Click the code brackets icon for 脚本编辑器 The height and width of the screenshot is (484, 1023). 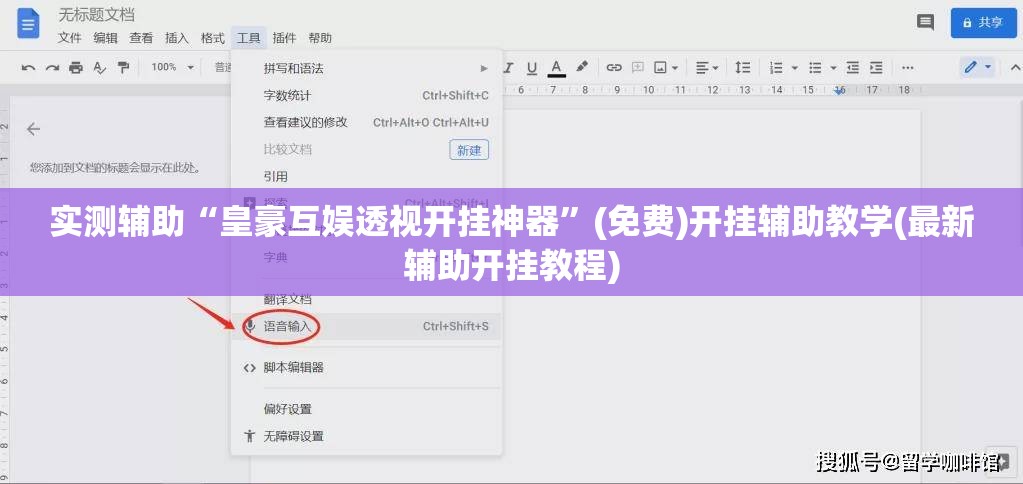(x=249, y=368)
